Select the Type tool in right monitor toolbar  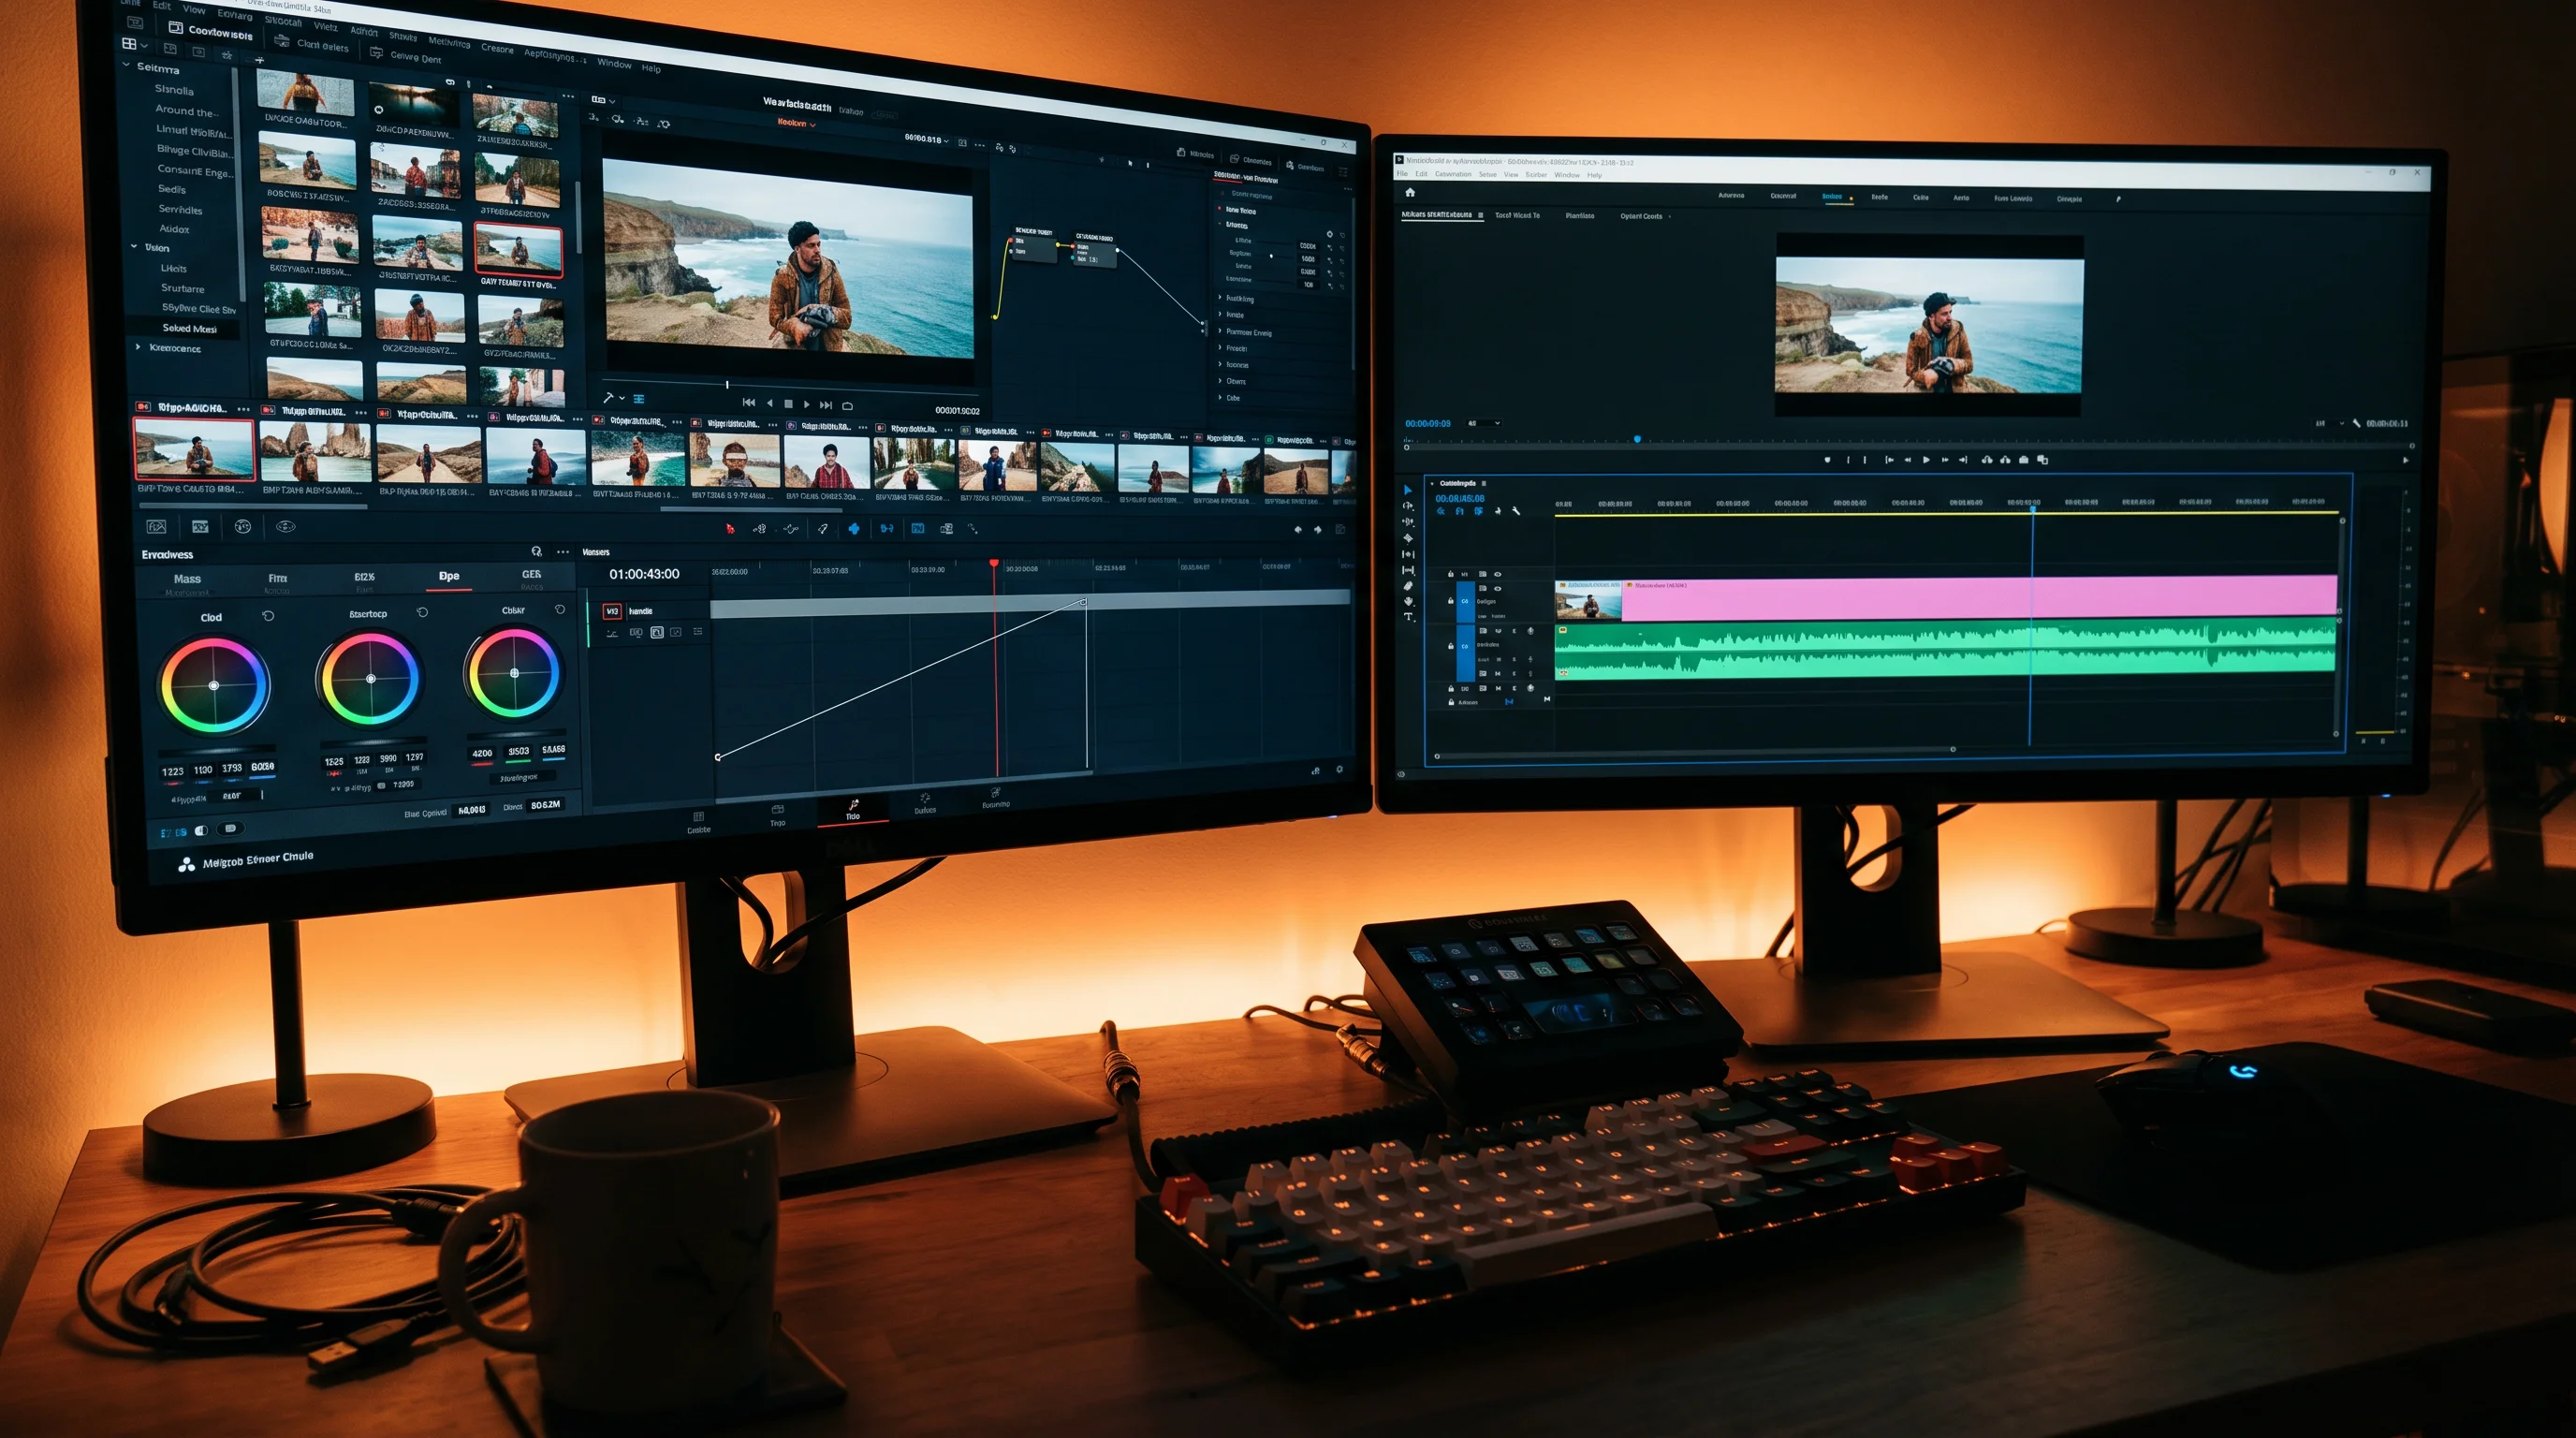(1409, 617)
